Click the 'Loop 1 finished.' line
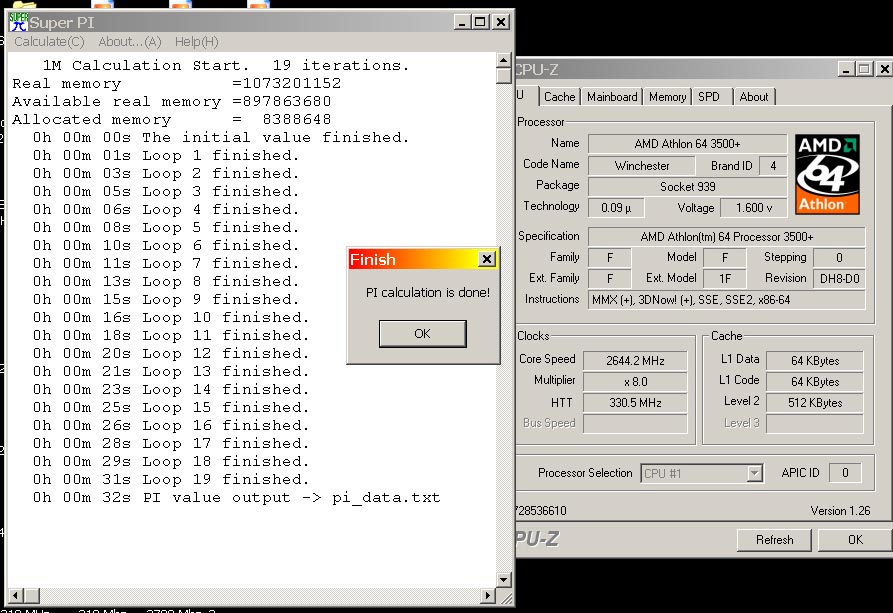The image size is (893, 613). point(166,155)
